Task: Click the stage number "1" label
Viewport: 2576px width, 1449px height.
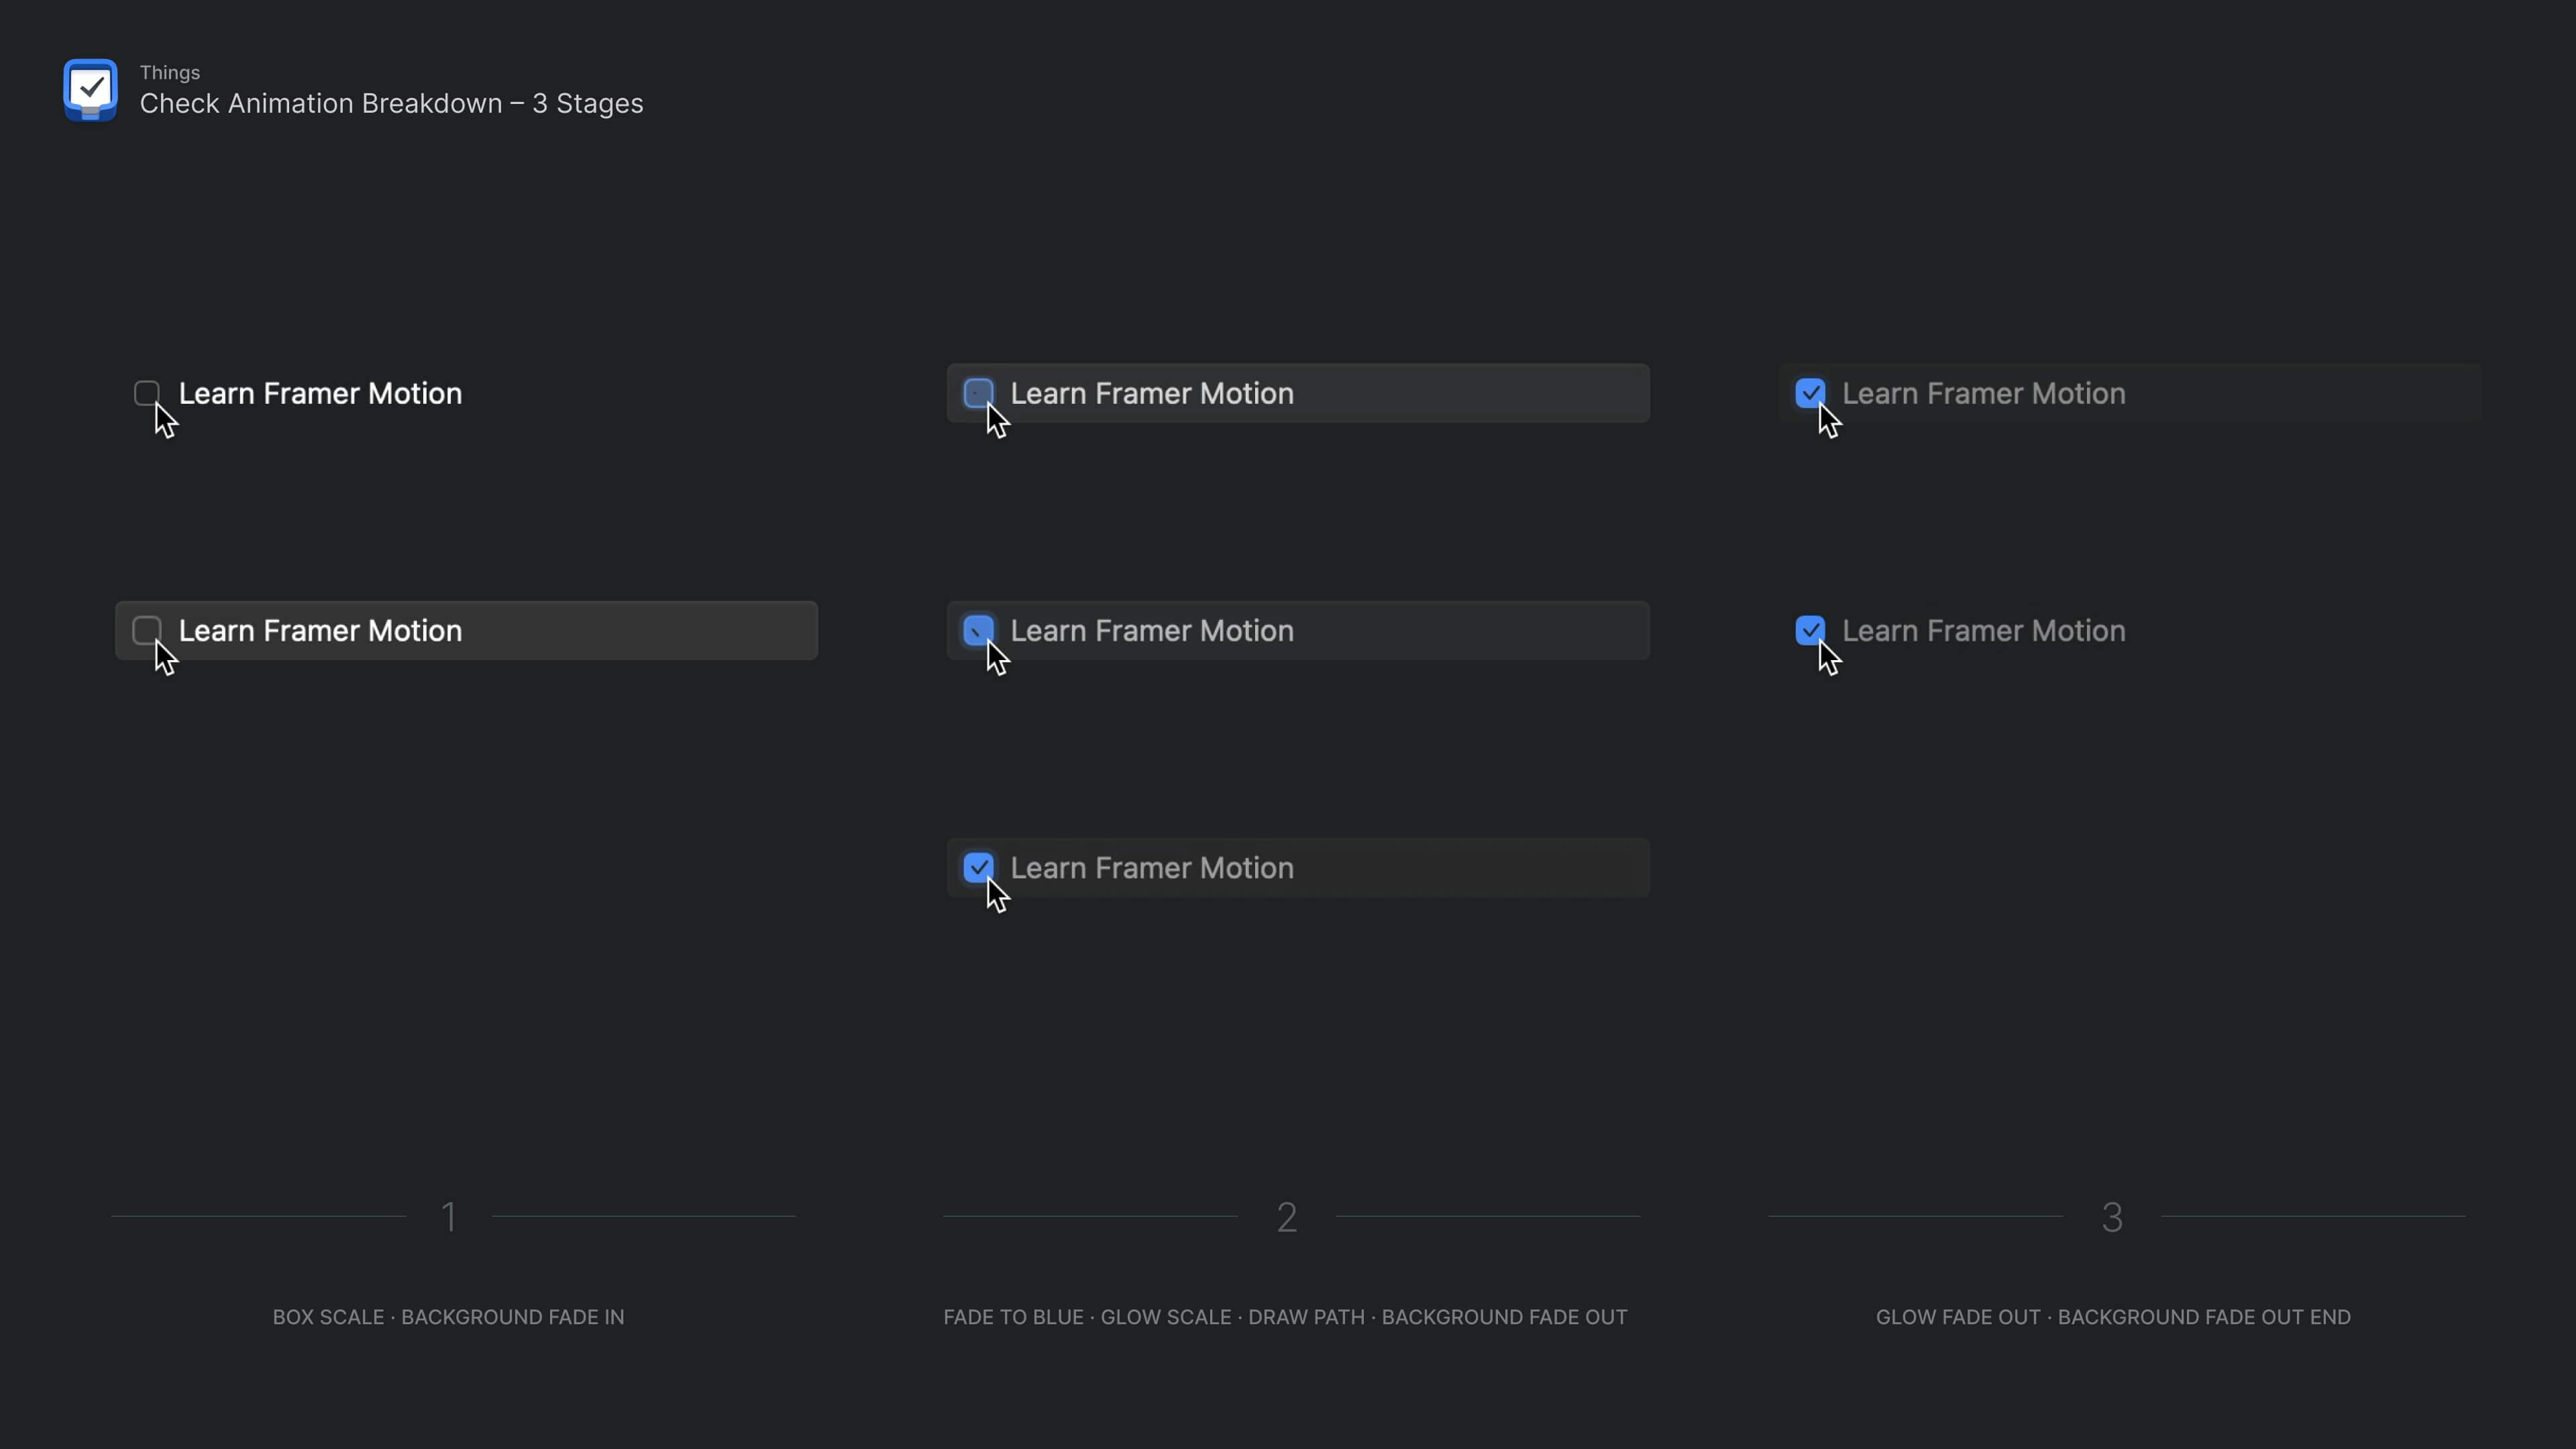Action: 449,1217
